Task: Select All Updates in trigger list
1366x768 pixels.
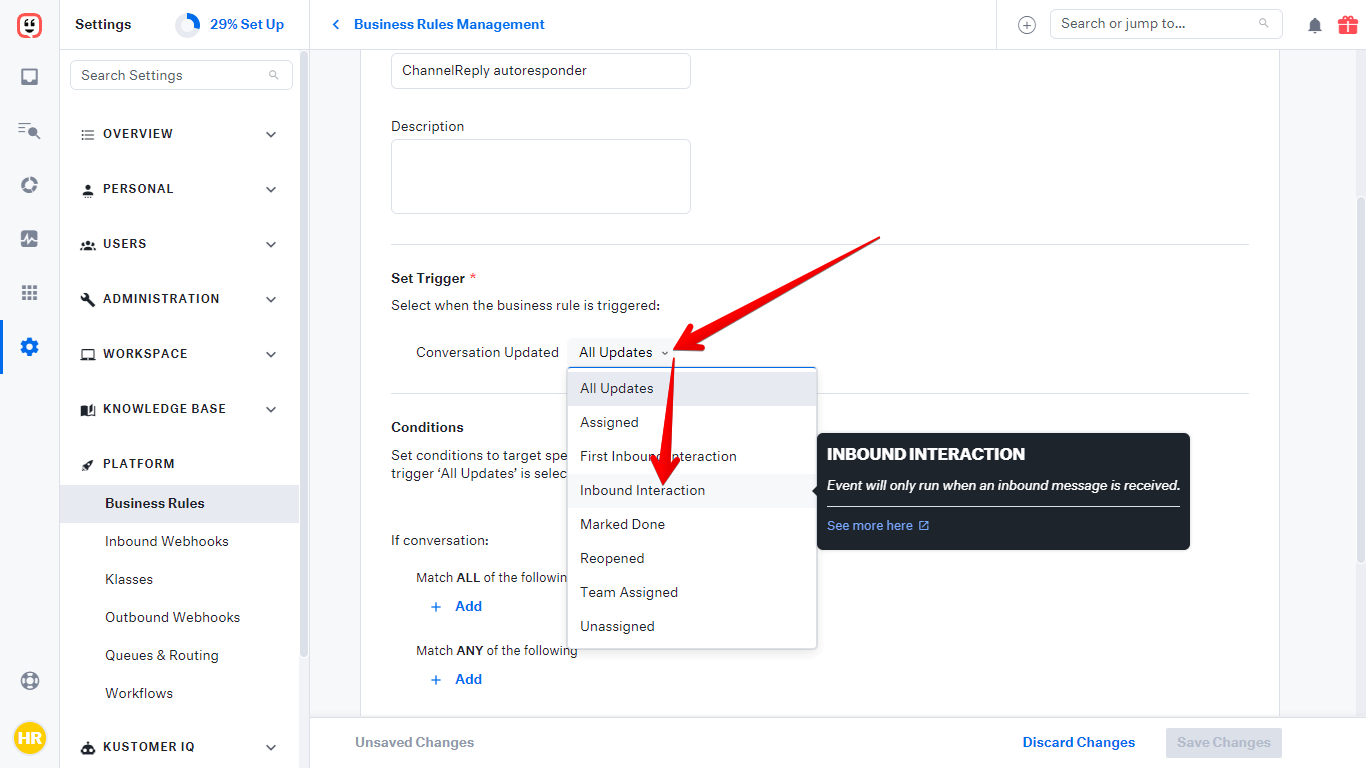Action: [x=692, y=388]
